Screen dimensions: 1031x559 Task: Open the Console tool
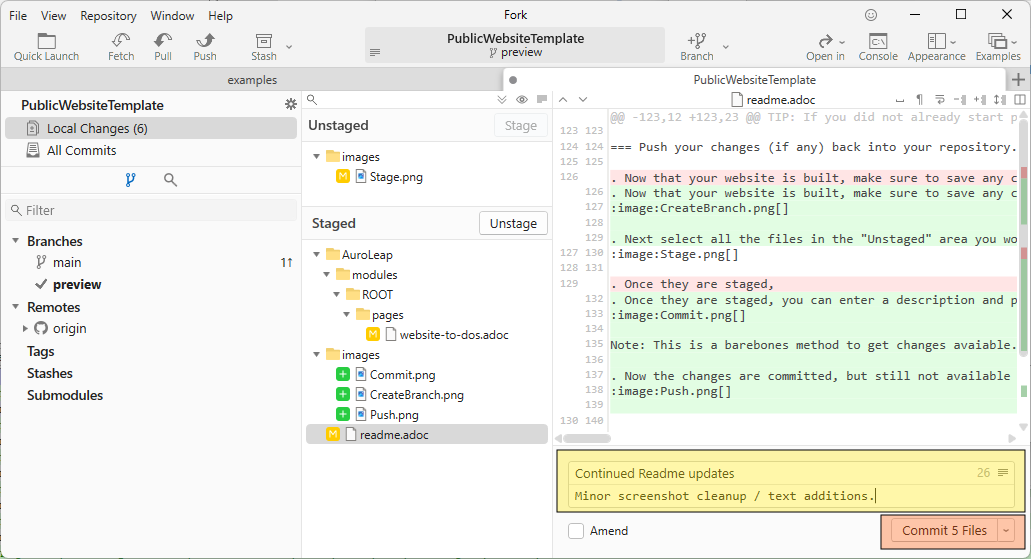point(878,41)
